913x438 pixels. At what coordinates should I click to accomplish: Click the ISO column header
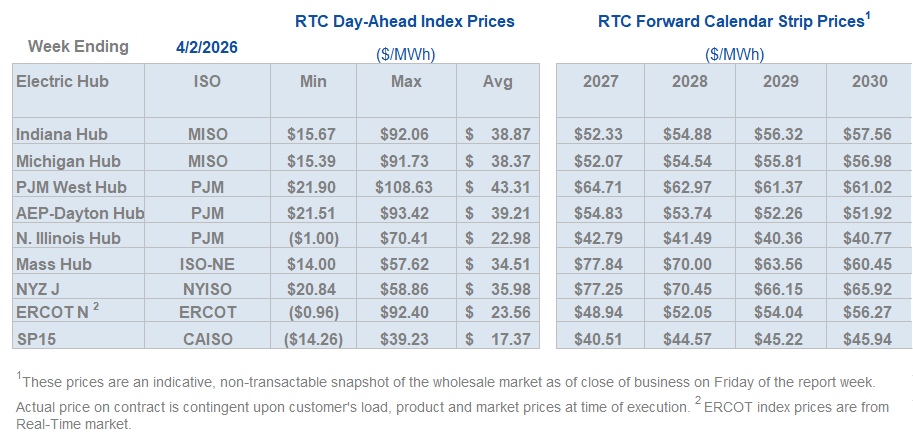point(207,81)
